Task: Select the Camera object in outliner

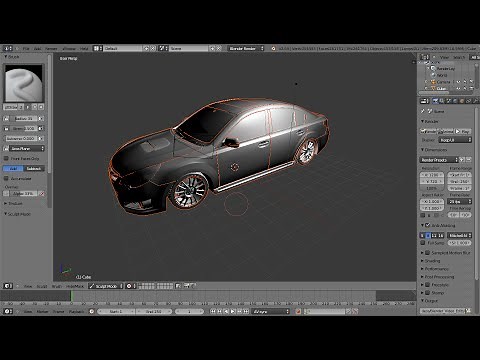Action: pyautogui.click(x=443, y=82)
